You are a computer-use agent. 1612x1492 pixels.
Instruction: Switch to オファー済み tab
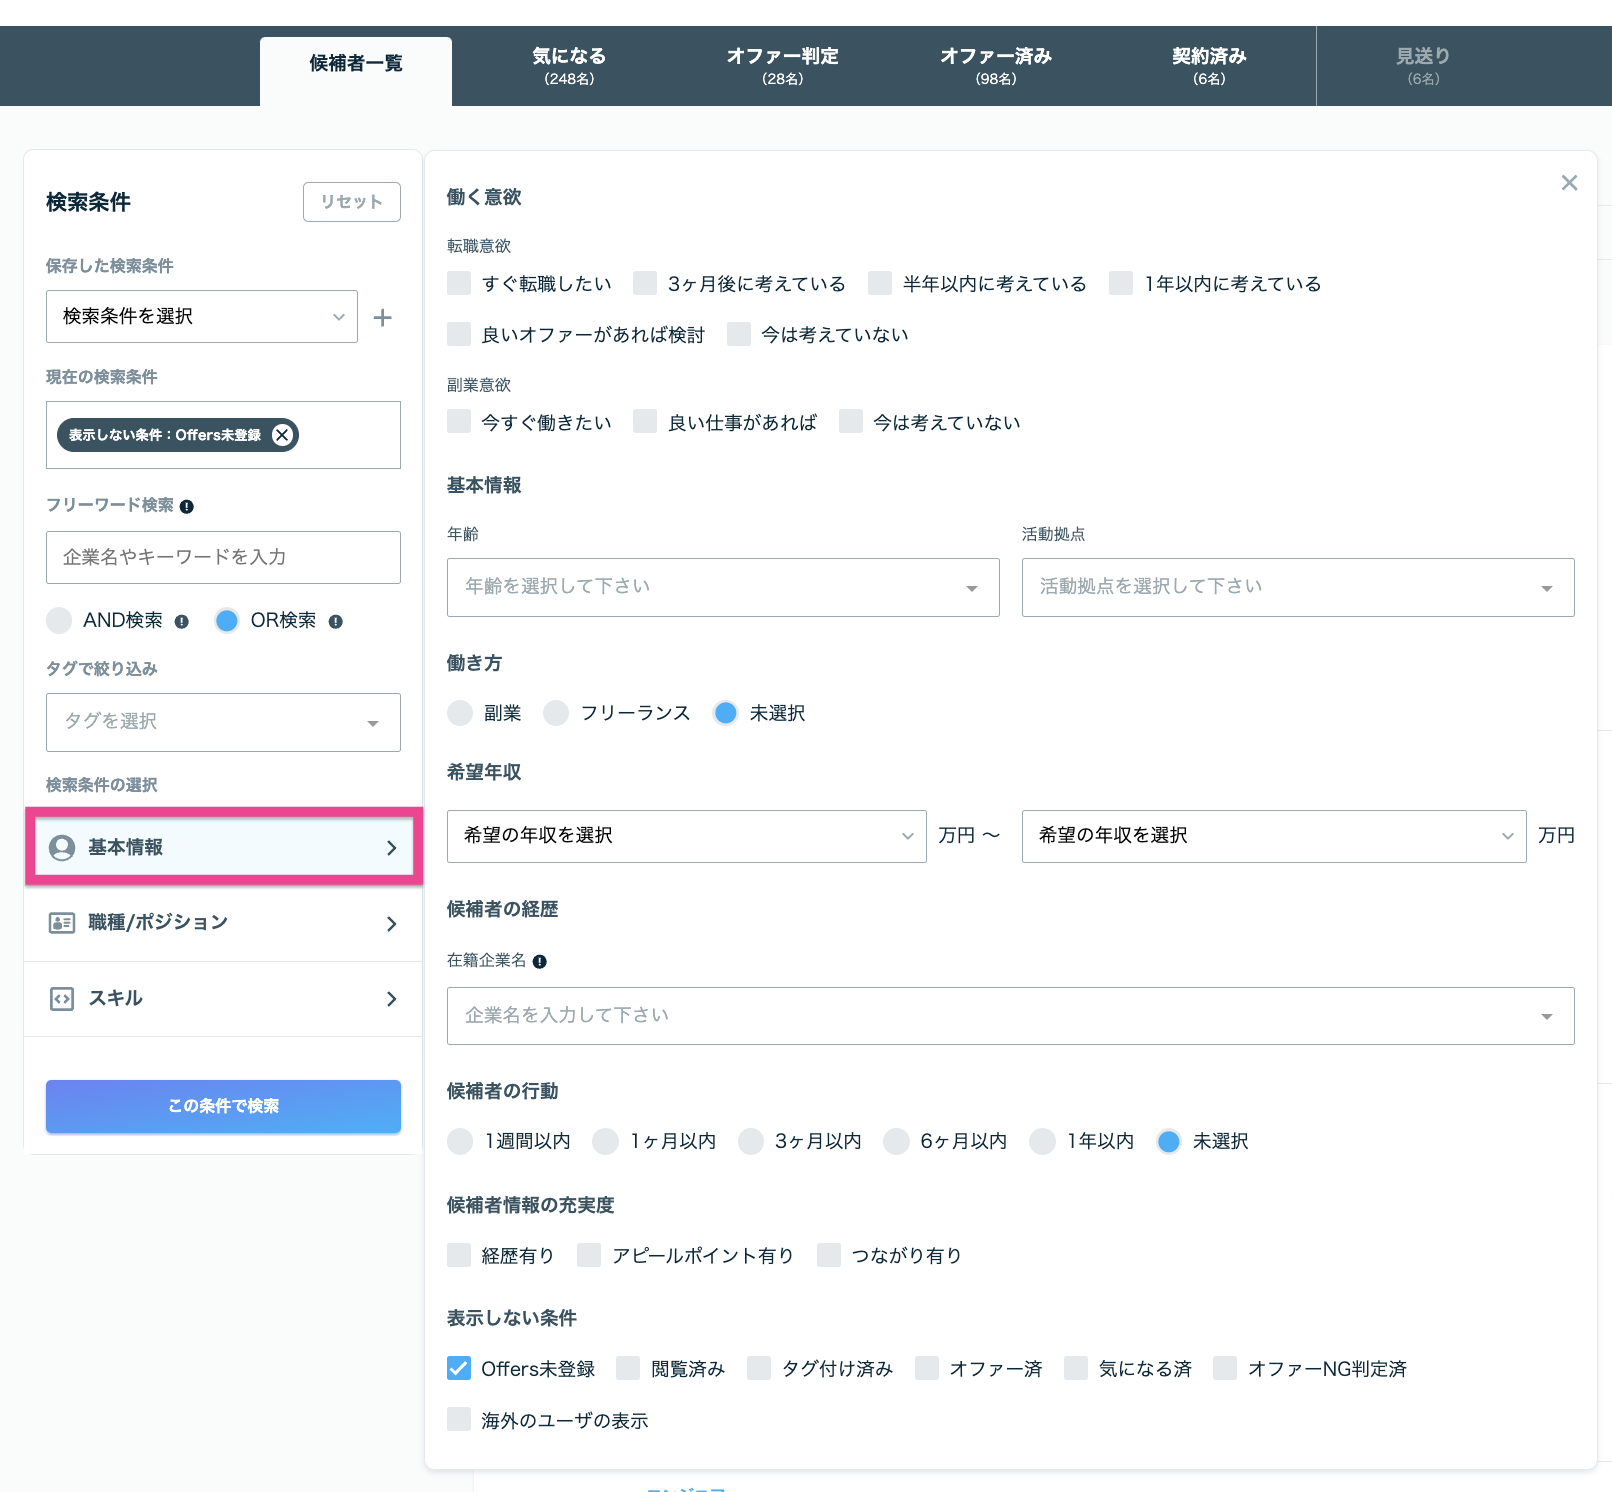point(996,66)
